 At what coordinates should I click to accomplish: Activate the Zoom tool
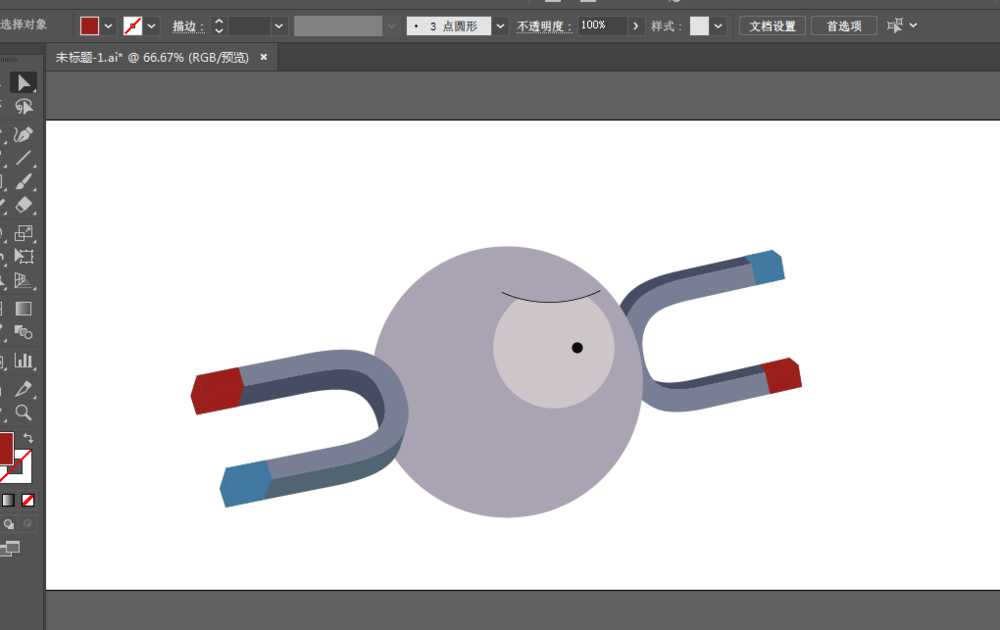[x=24, y=411]
